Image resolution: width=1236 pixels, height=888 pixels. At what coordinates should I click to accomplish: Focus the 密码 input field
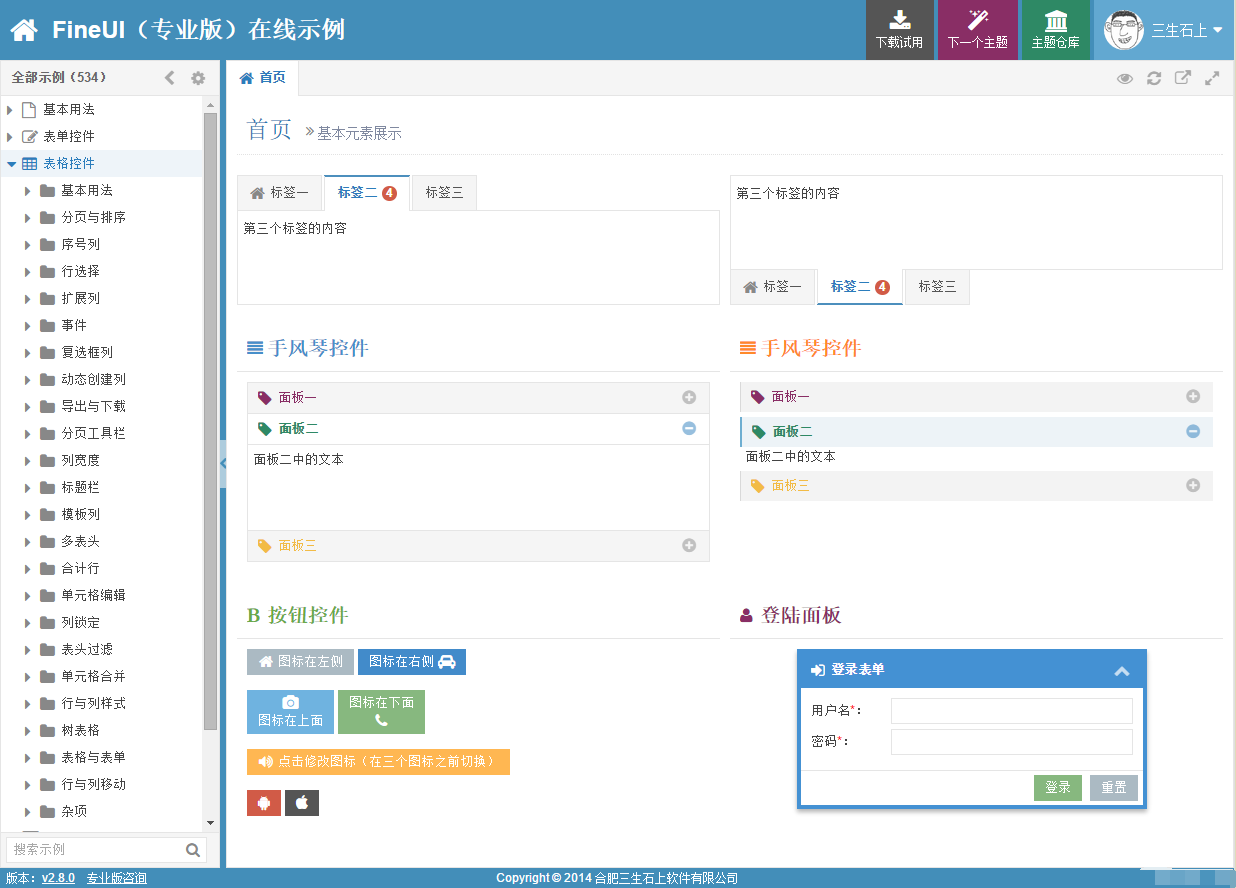(x=1012, y=742)
